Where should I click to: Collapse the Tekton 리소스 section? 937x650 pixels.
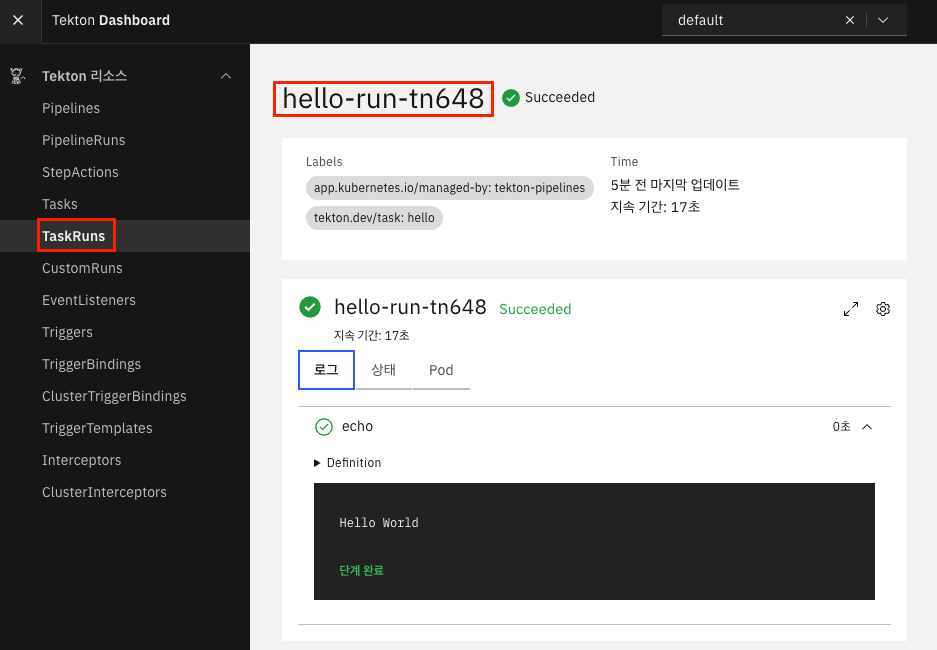(226, 76)
